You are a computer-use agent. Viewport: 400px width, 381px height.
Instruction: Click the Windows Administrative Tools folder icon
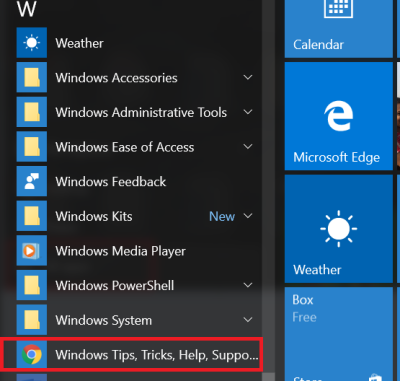[32, 112]
